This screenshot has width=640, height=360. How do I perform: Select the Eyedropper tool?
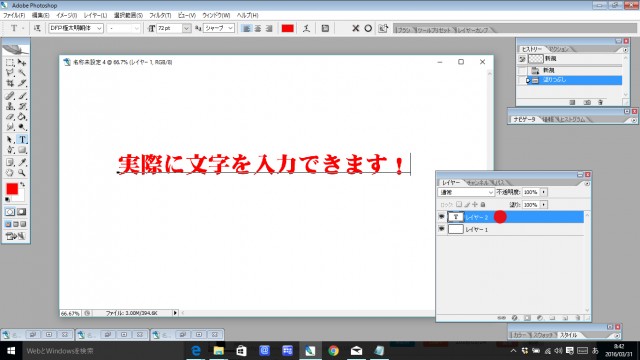click(x=22, y=162)
